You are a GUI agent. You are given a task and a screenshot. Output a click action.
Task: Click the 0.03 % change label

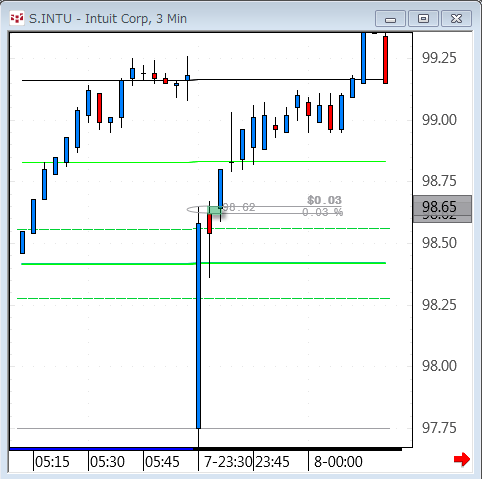[x=322, y=212]
